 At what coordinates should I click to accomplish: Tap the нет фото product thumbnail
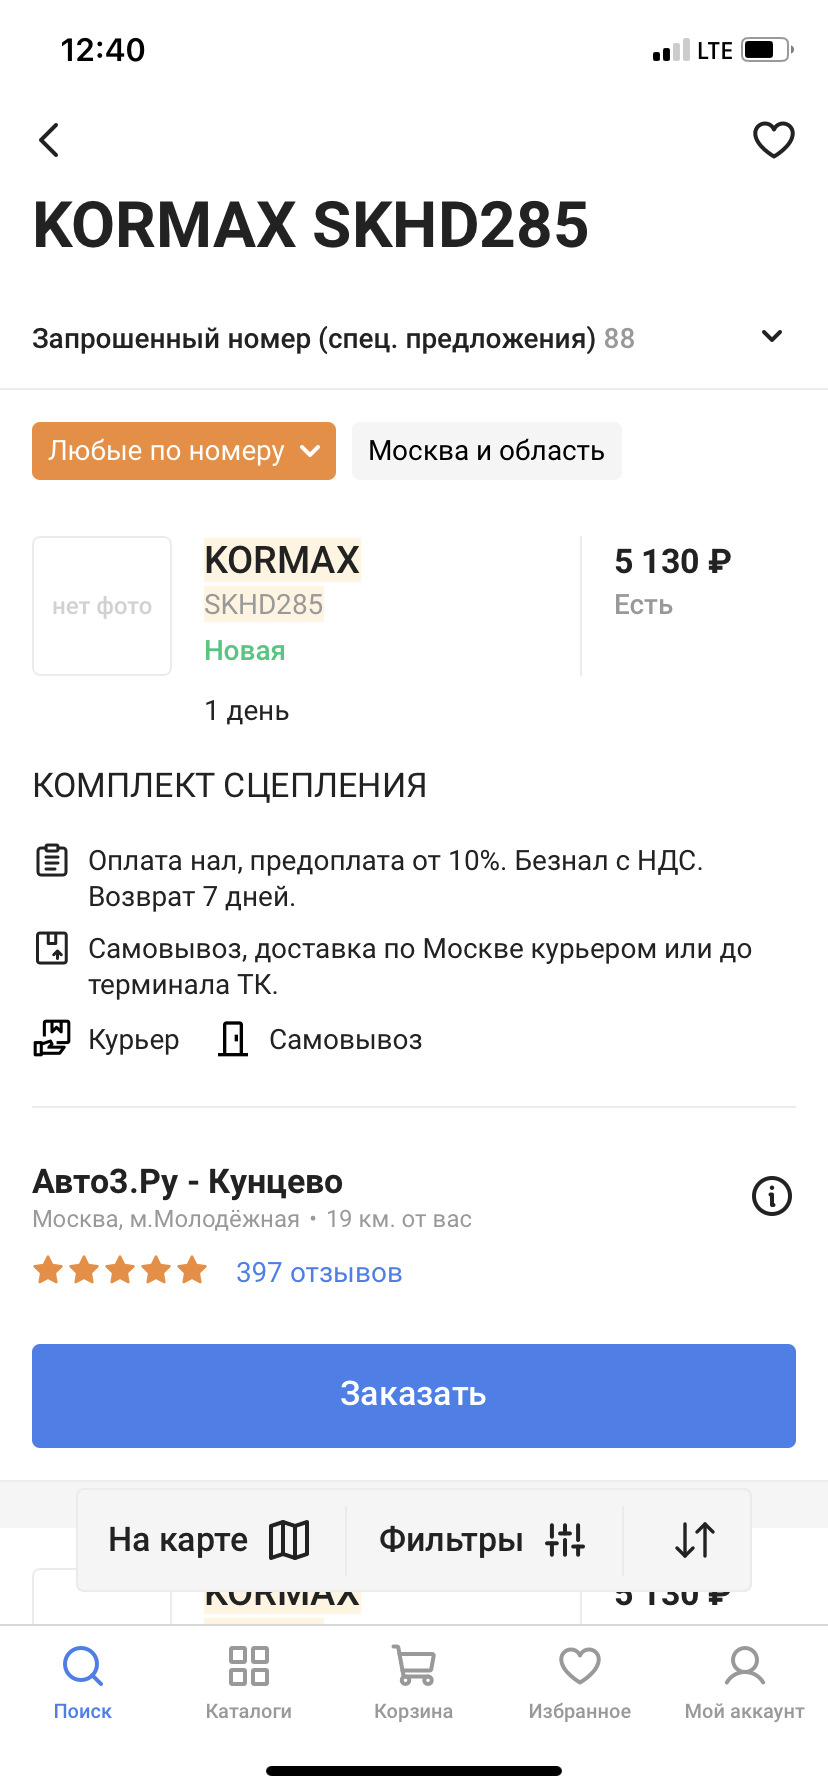pos(101,606)
